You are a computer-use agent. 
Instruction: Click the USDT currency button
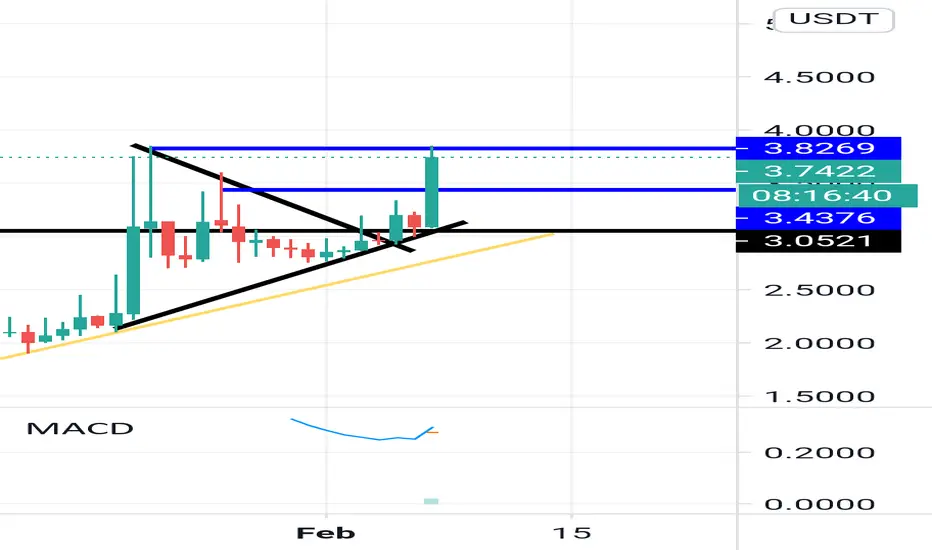[x=835, y=20]
